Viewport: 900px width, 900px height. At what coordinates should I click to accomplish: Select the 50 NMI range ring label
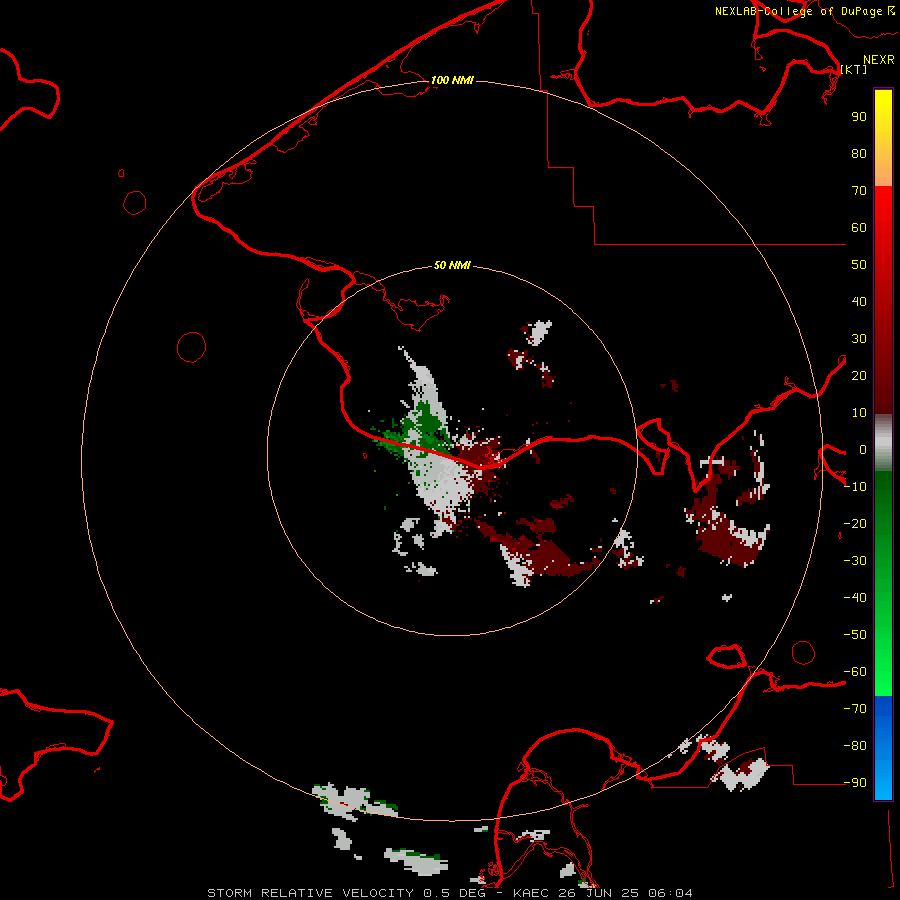tap(452, 265)
